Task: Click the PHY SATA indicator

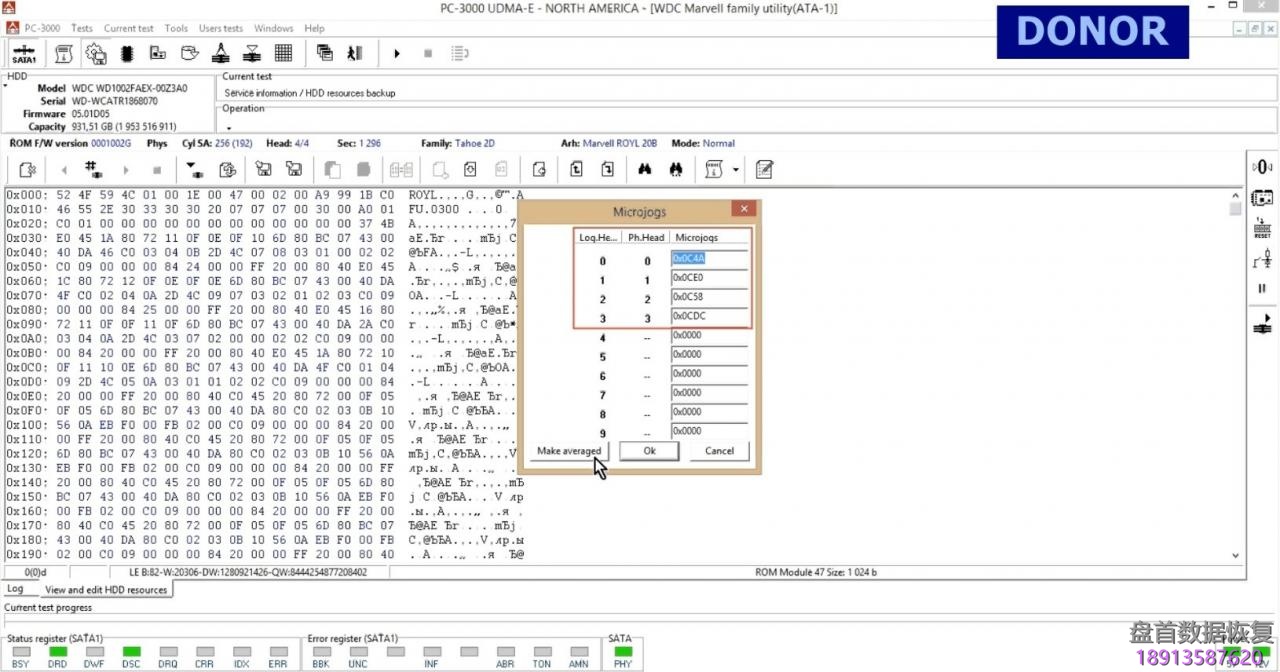Action: (x=623, y=652)
